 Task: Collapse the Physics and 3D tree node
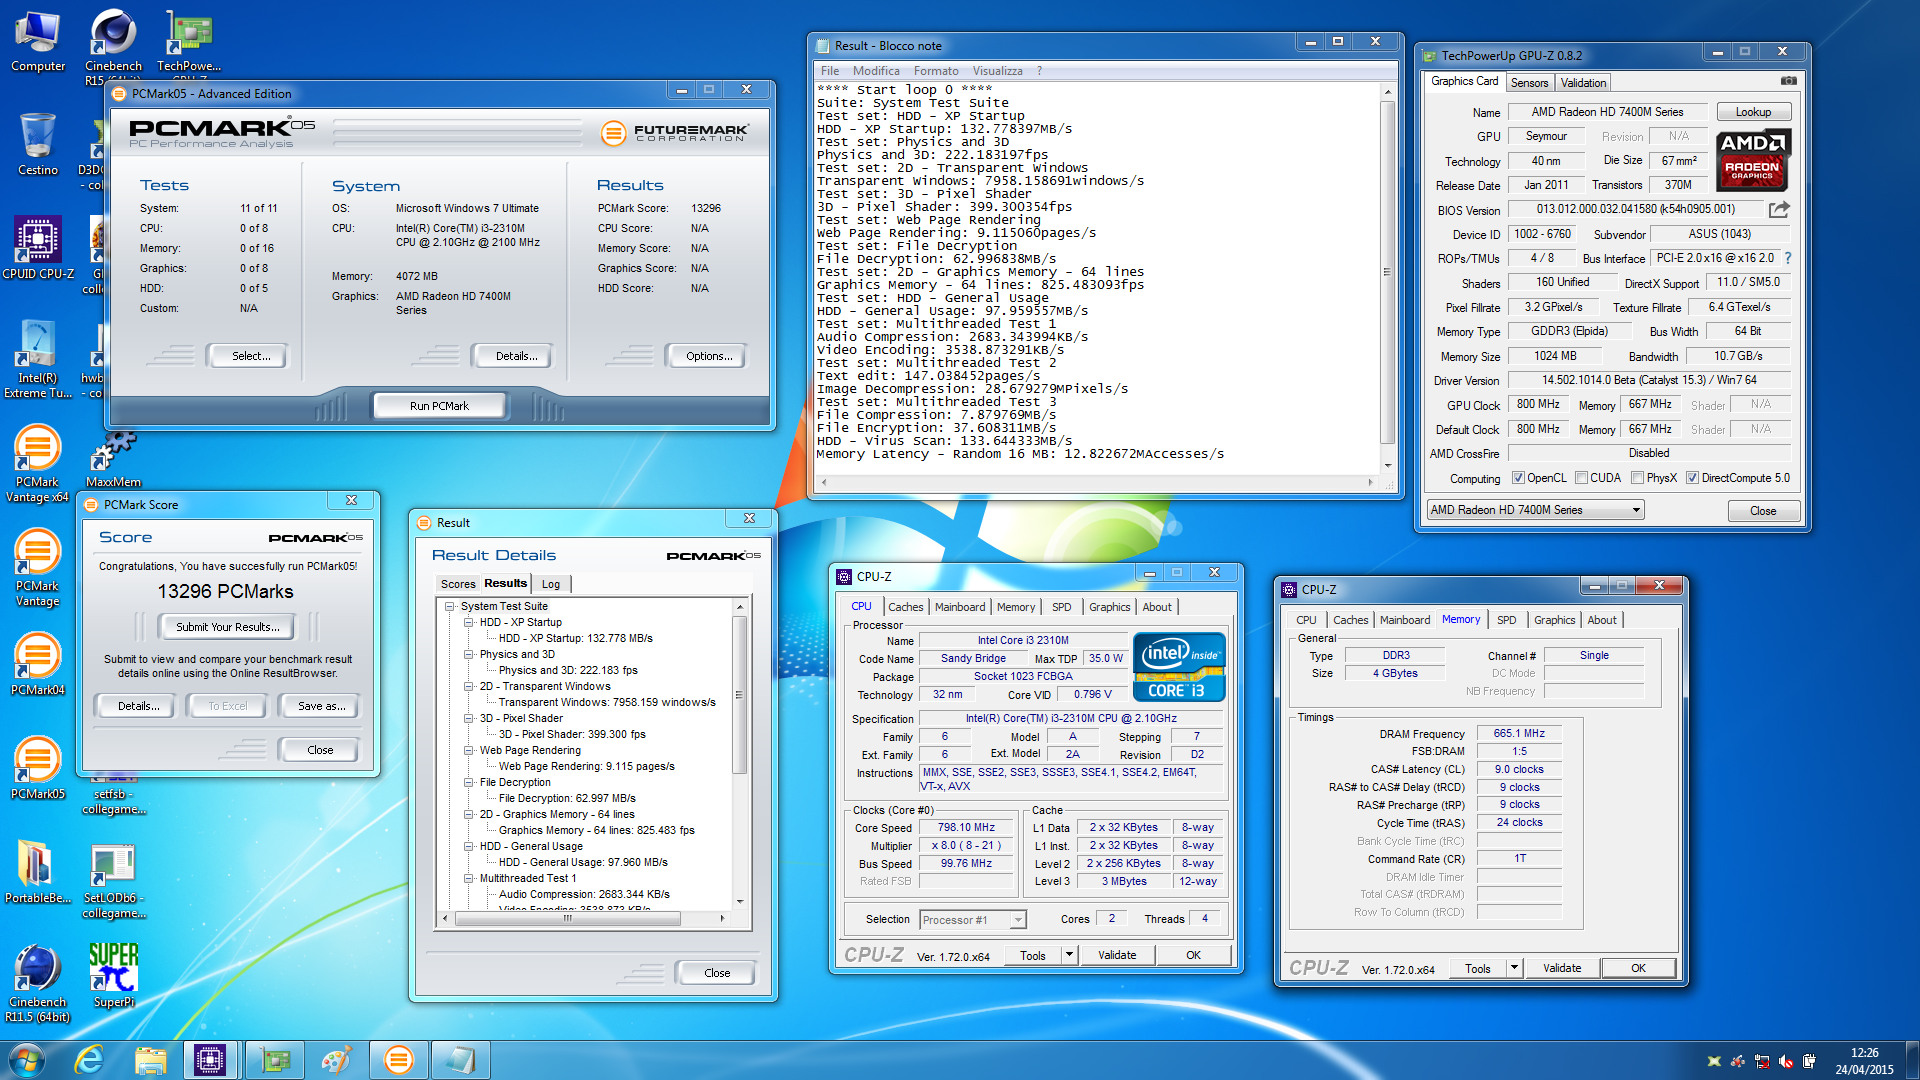pos(468,654)
